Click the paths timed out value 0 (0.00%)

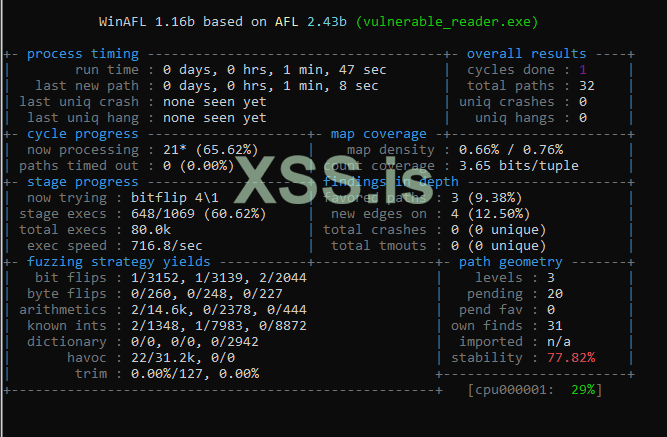pos(198,166)
